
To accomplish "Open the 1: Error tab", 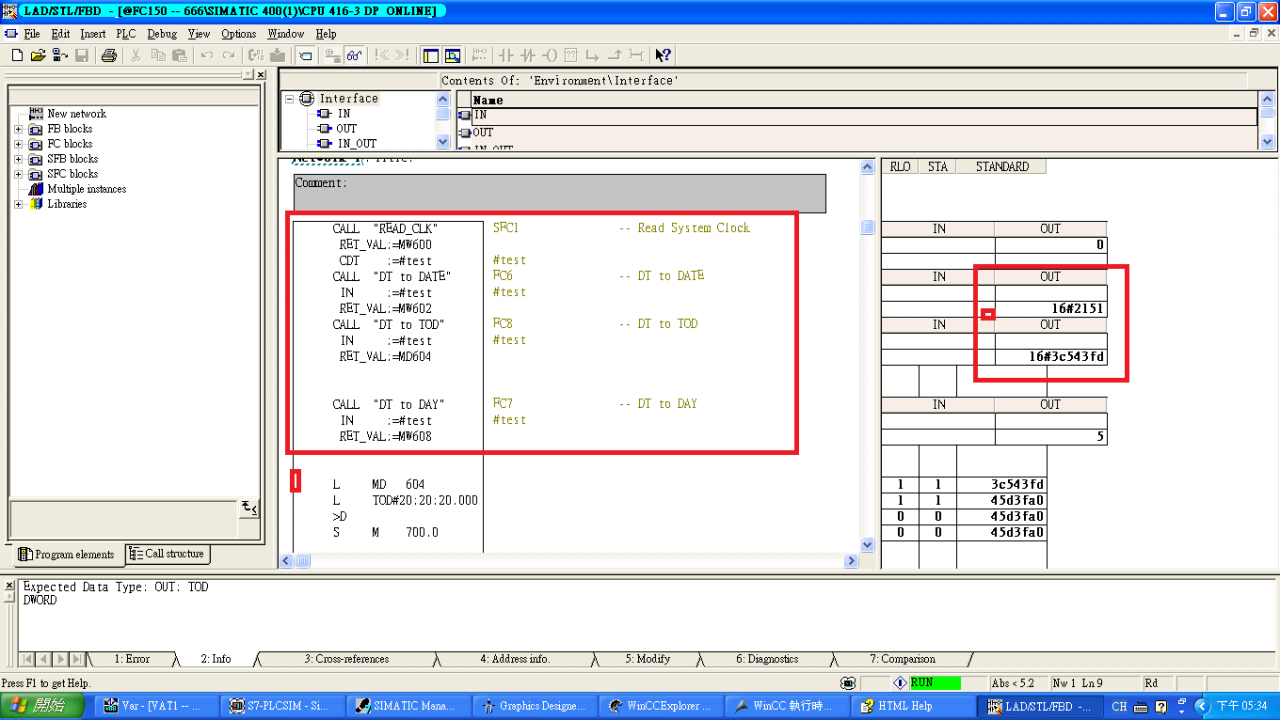I will tap(131, 659).
